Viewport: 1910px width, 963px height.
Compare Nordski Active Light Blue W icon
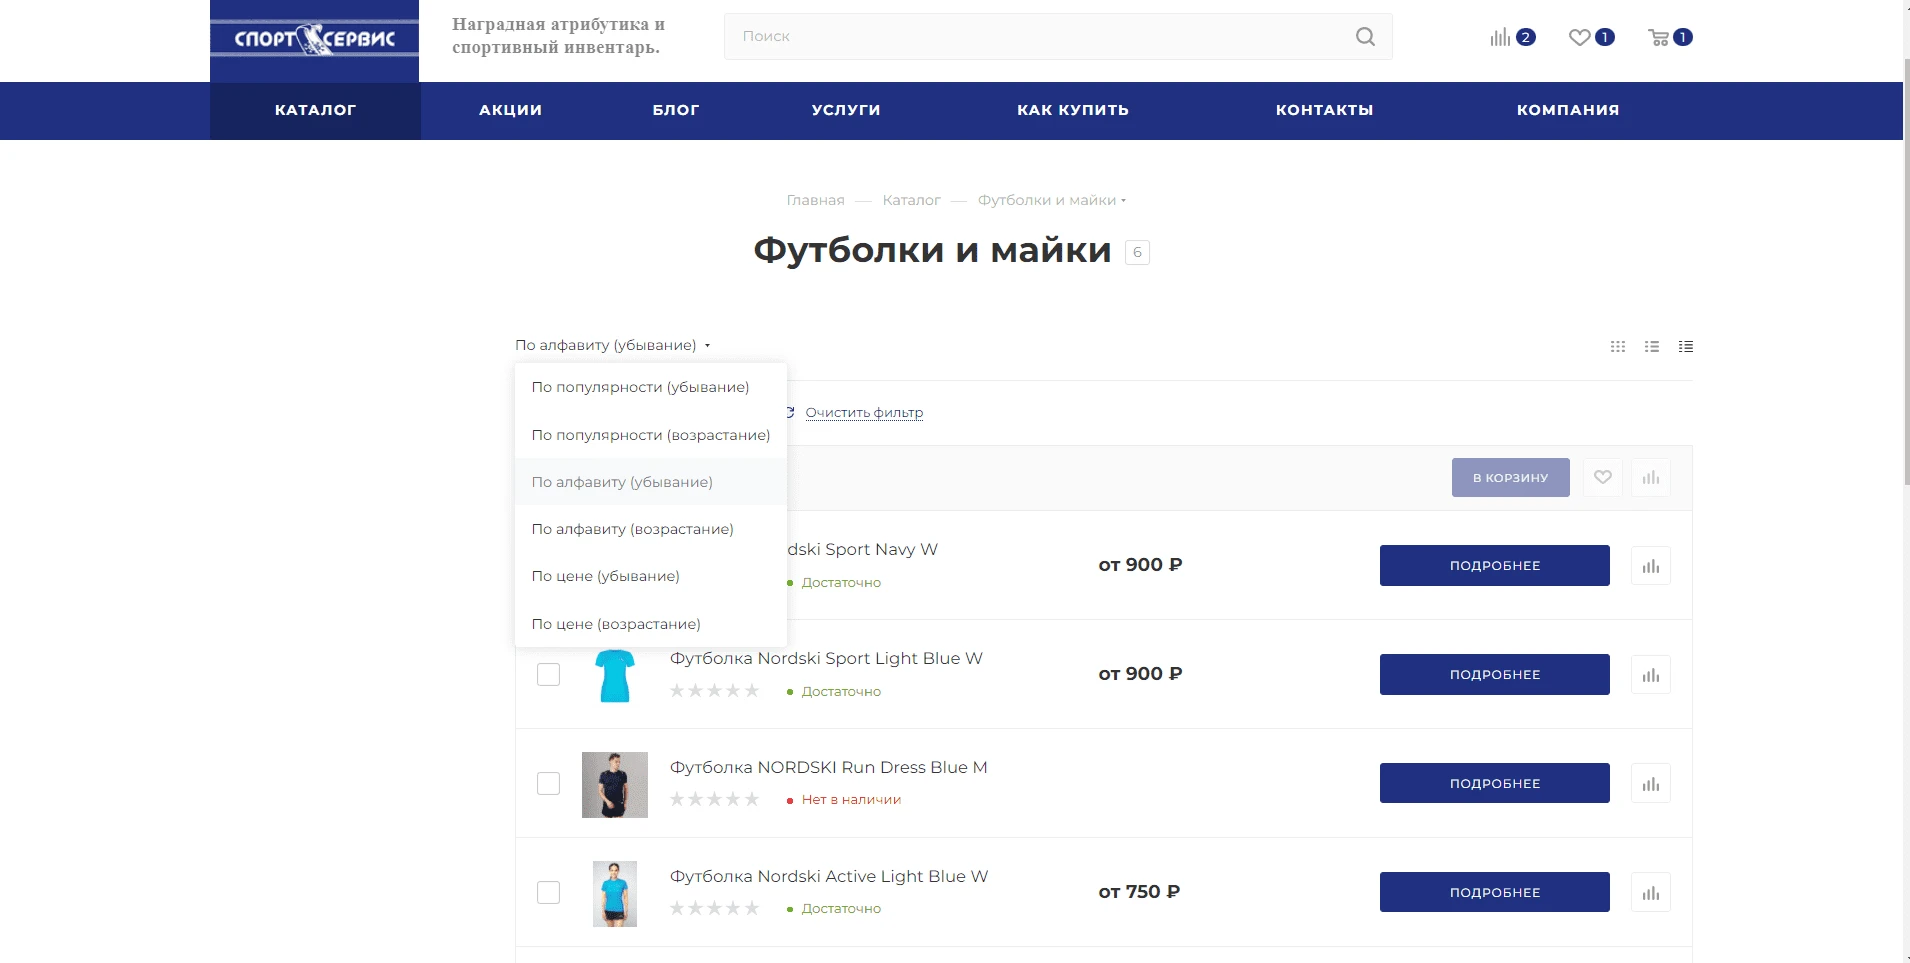click(1651, 893)
